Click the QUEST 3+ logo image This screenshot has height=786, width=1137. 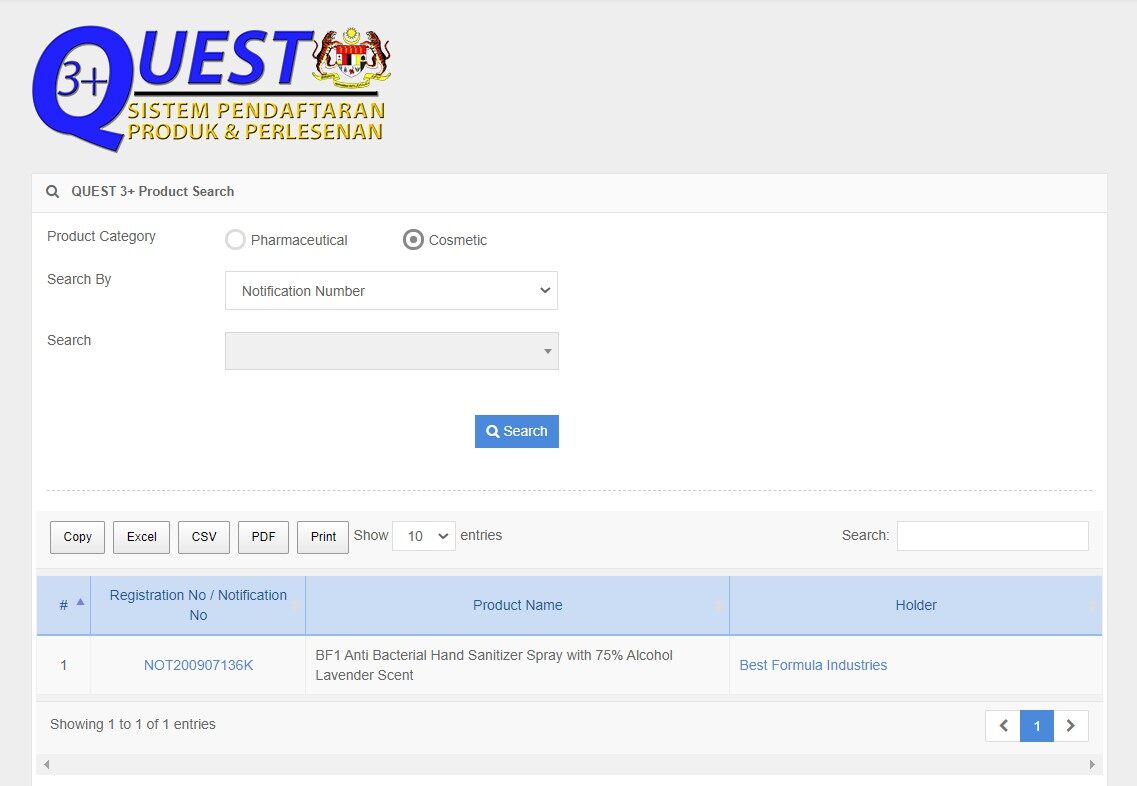pos(211,88)
